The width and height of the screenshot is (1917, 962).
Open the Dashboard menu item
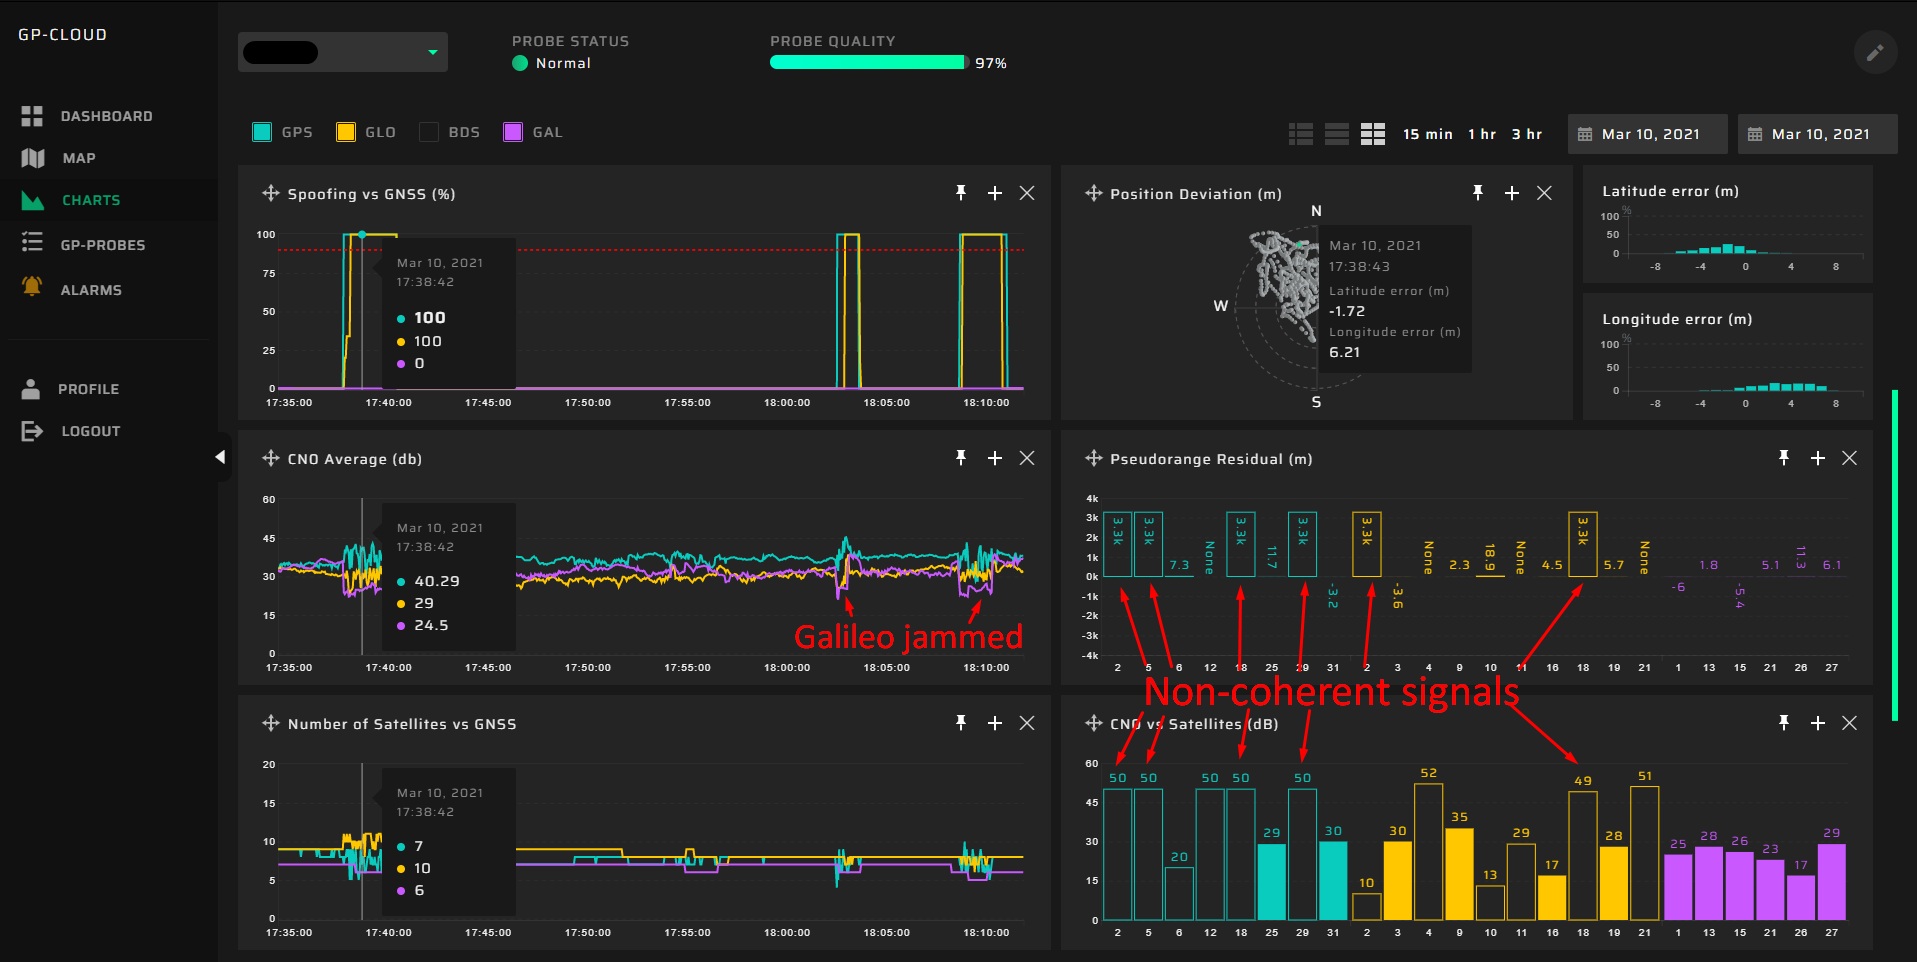106,116
